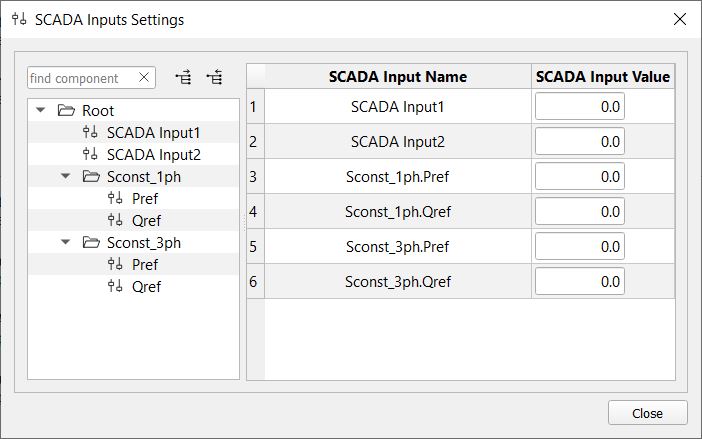Click the Close button
Screen dimensions: 702x439
pyautogui.click(x=647, y=413)
